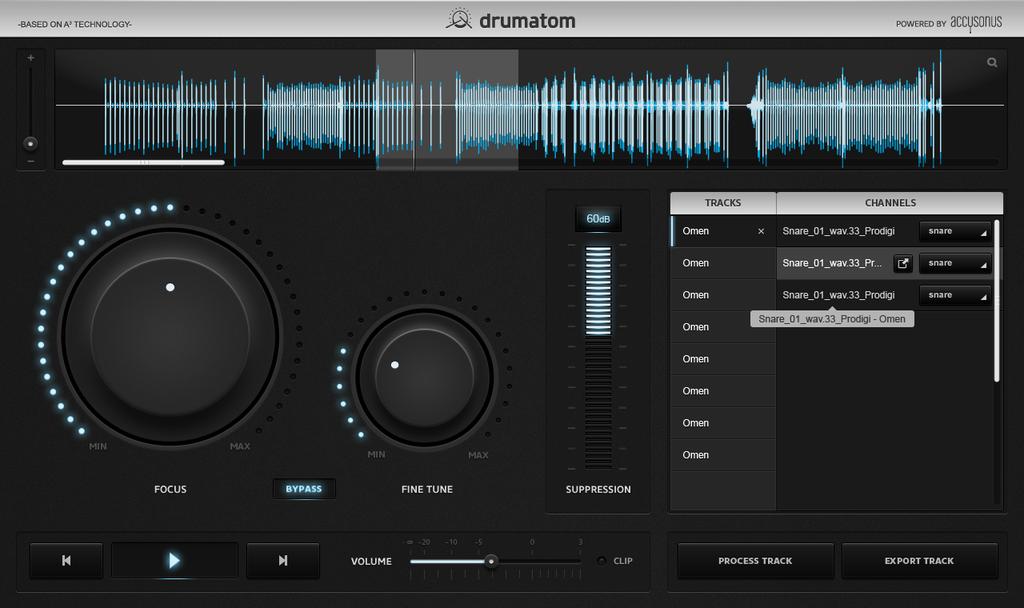This screenshot has width=1024, height=608.
Task: Select the truncated Snare_01_wav.33_Pr... channel
Action: 832,263
